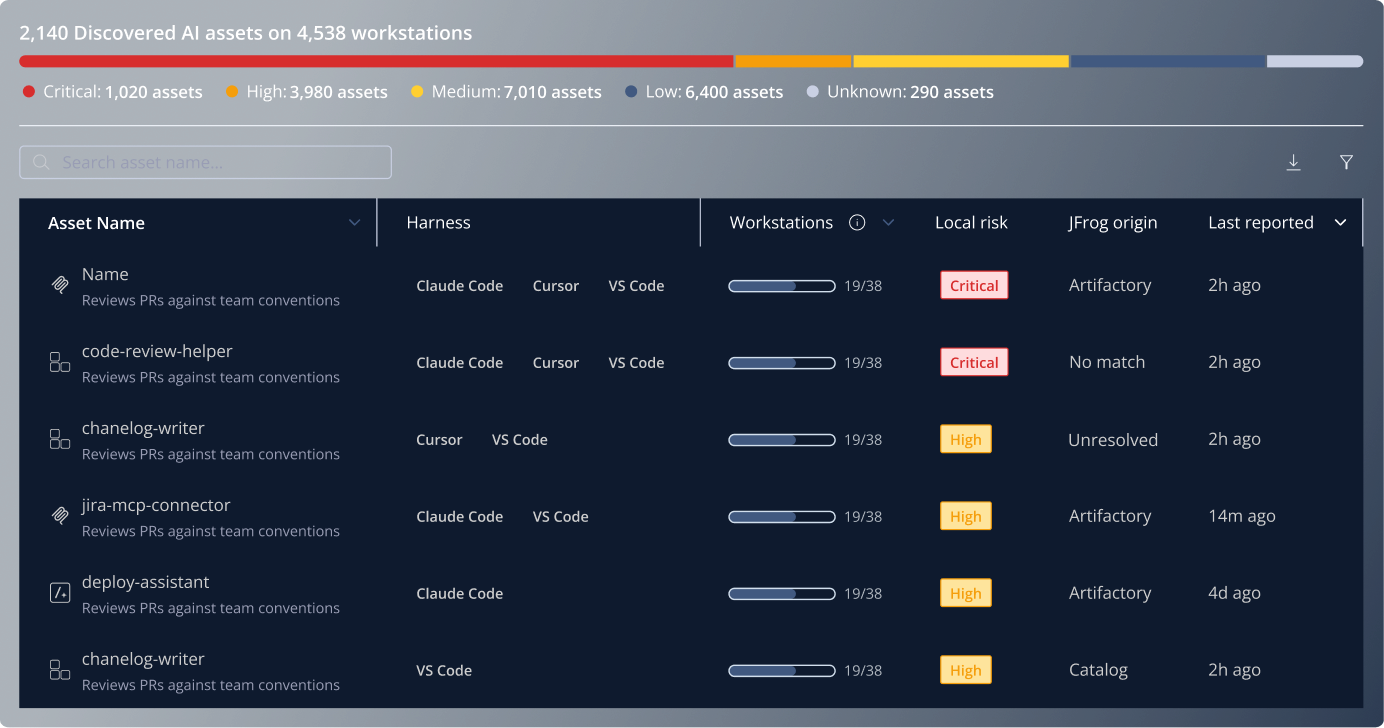
Task: Click the "Medium: 7,010 assets" legend label
Action: tap(517, 92)
